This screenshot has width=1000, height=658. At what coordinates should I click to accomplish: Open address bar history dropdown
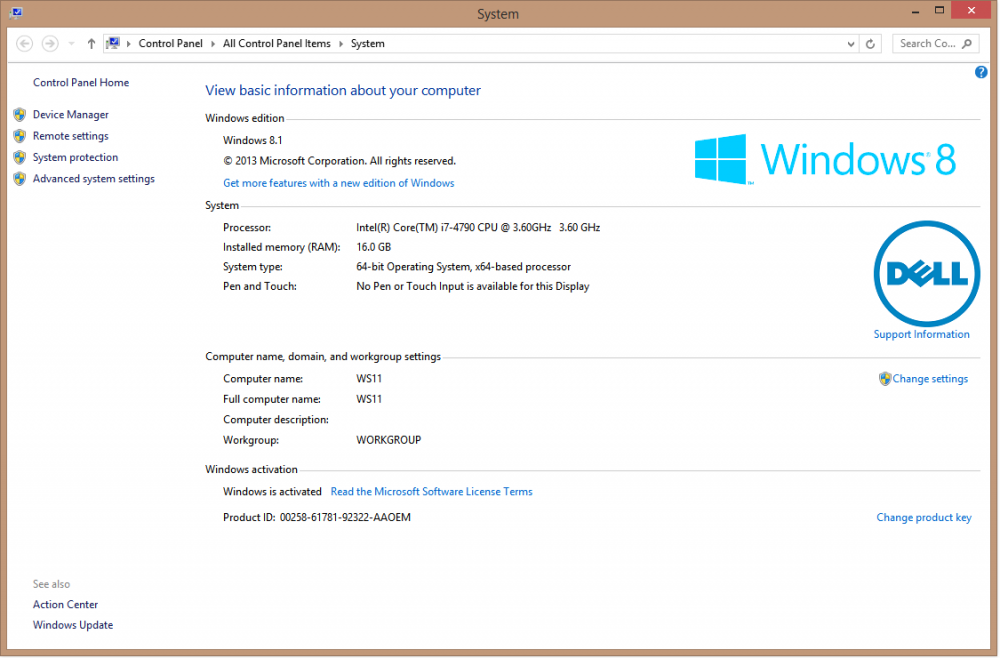pyautogui.click(x=850, y=44)
